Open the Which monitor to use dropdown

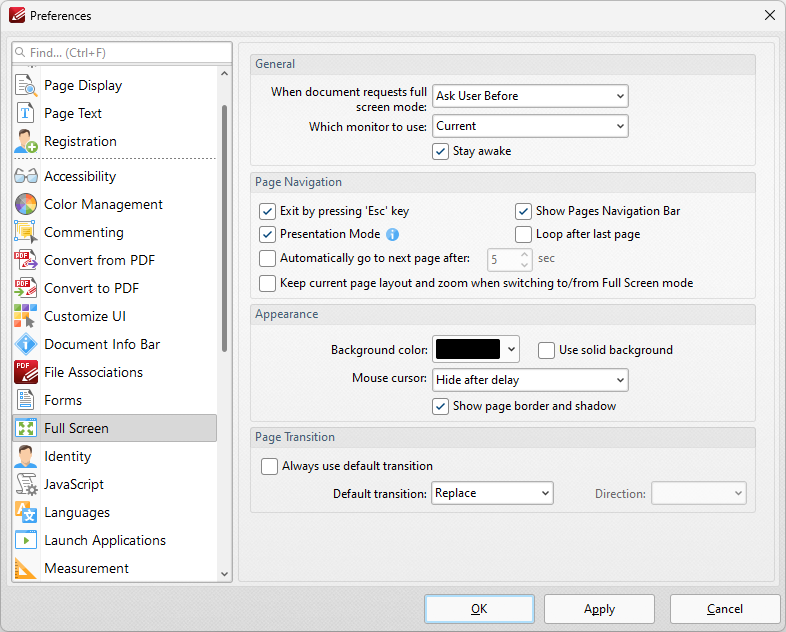tap(530, 126)
